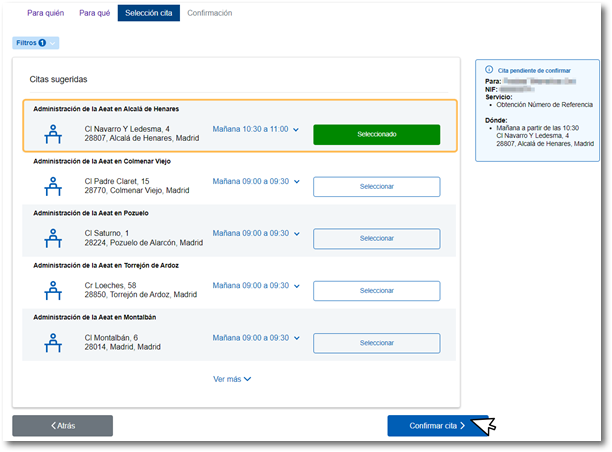Click the desk icon for Colmenar Viejo office

tap(53, 186)
